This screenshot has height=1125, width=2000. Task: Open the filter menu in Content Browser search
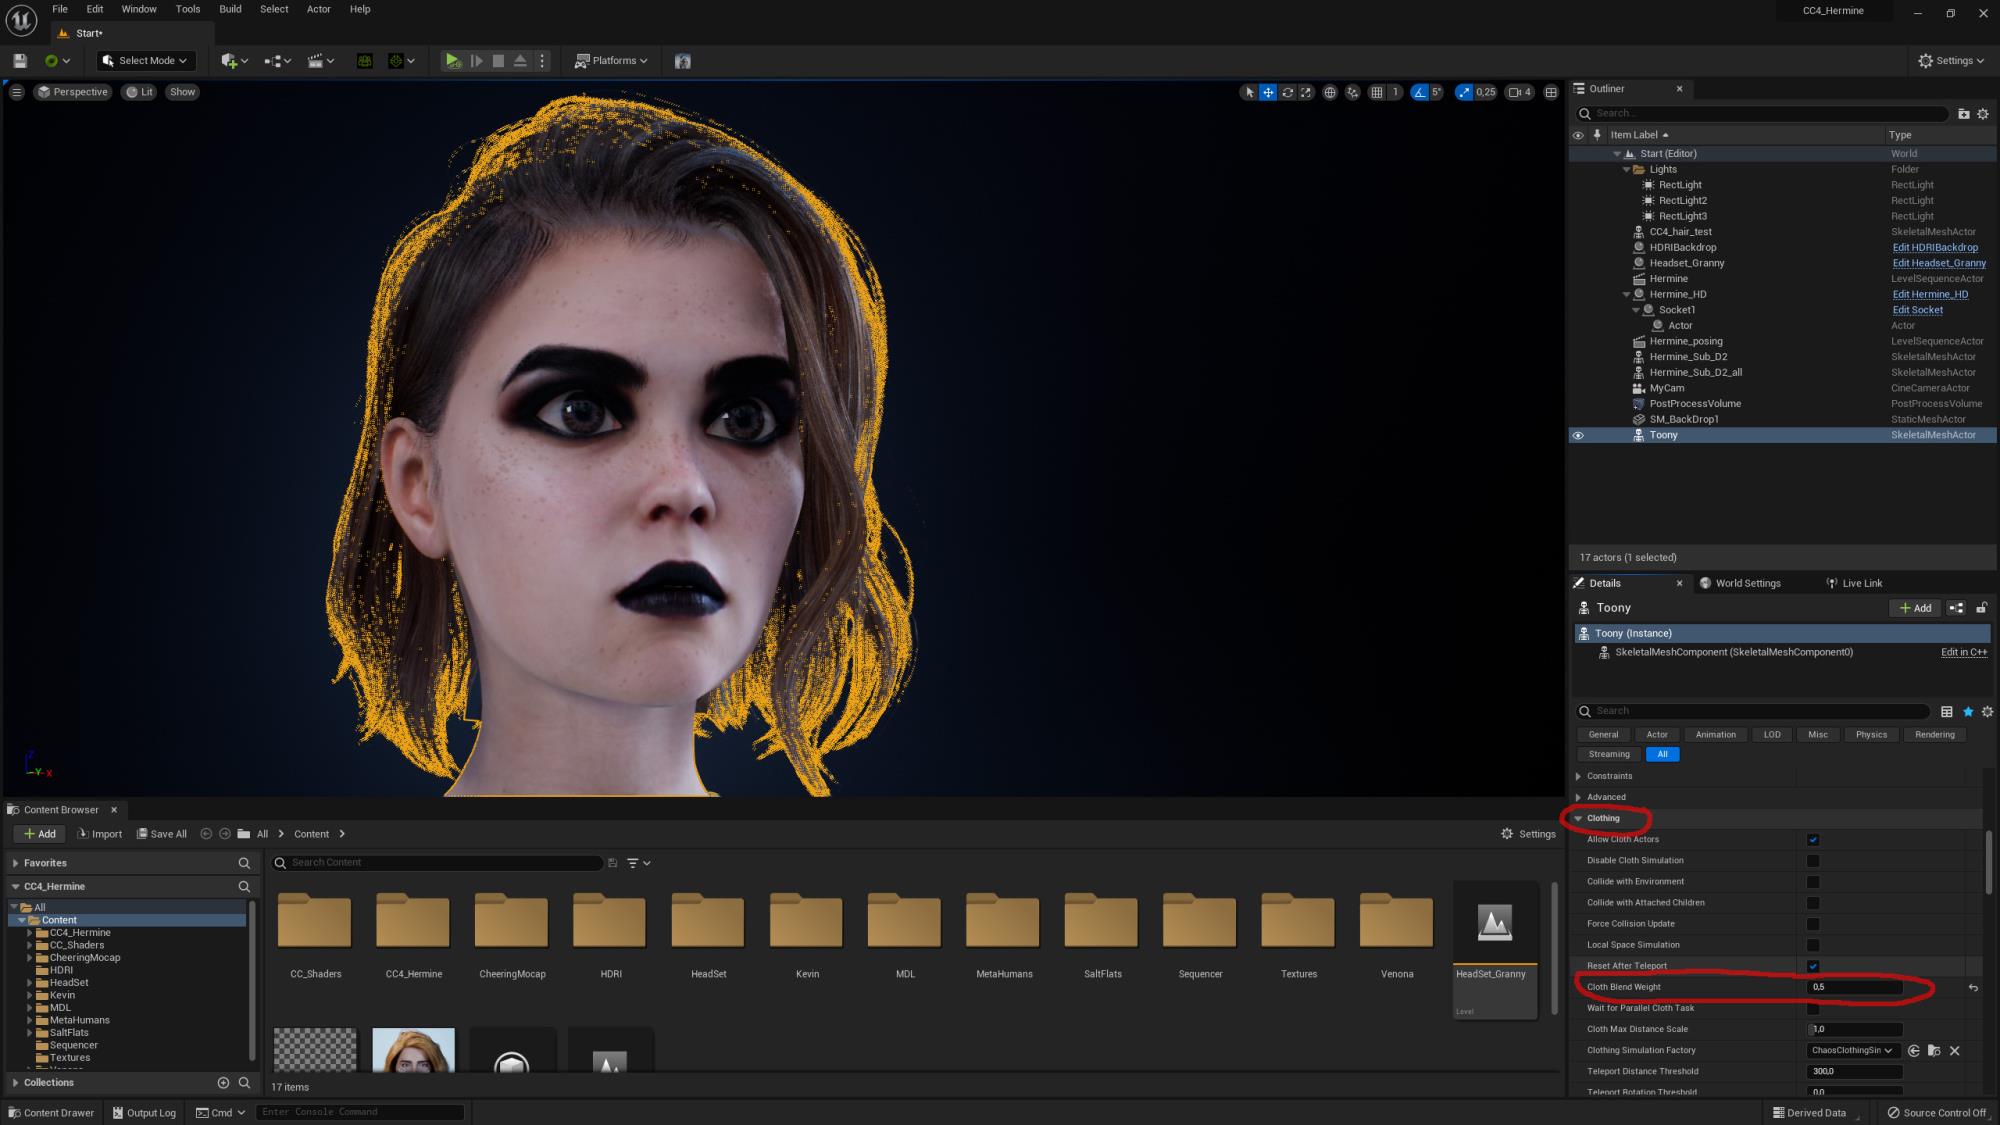coord(638,863)
